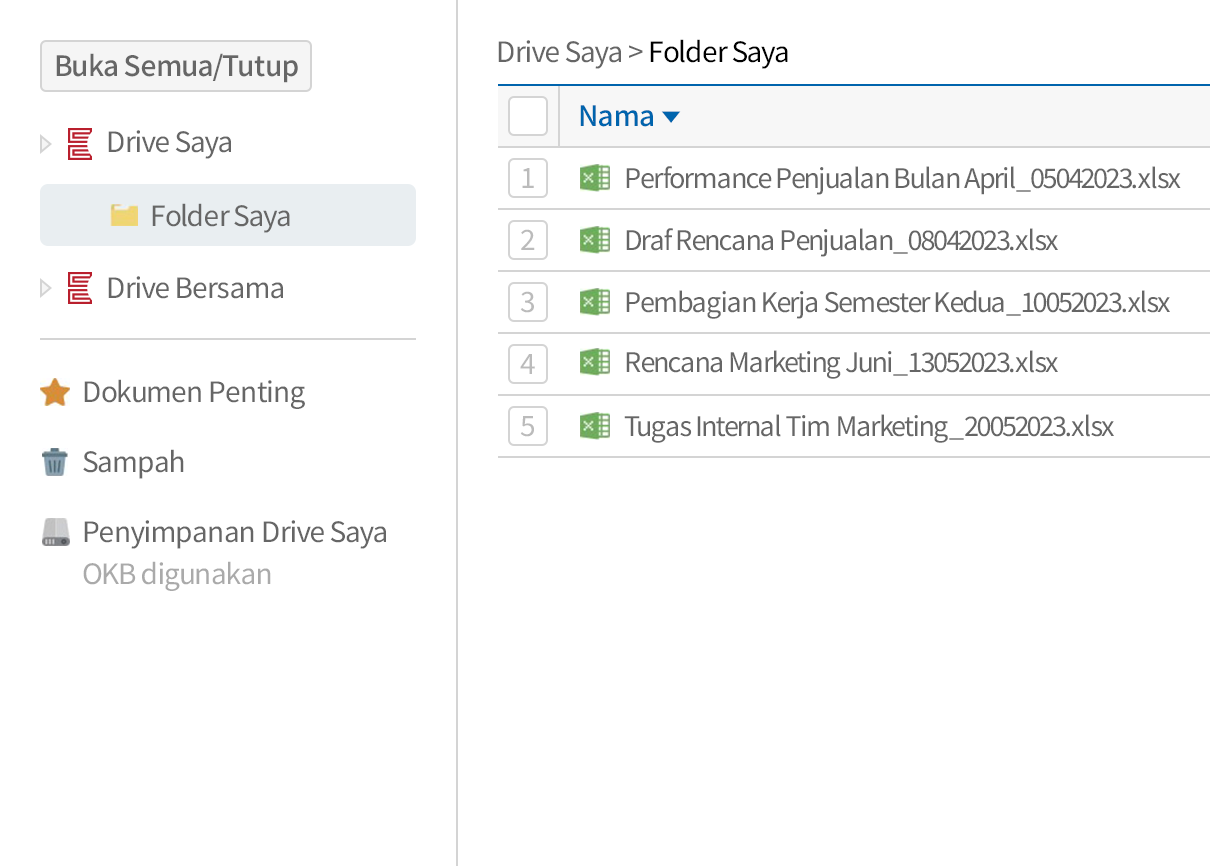1210x866 pixels.
Task: Expand the Drive Bersama tree arrow
Action: click(46, 287)
